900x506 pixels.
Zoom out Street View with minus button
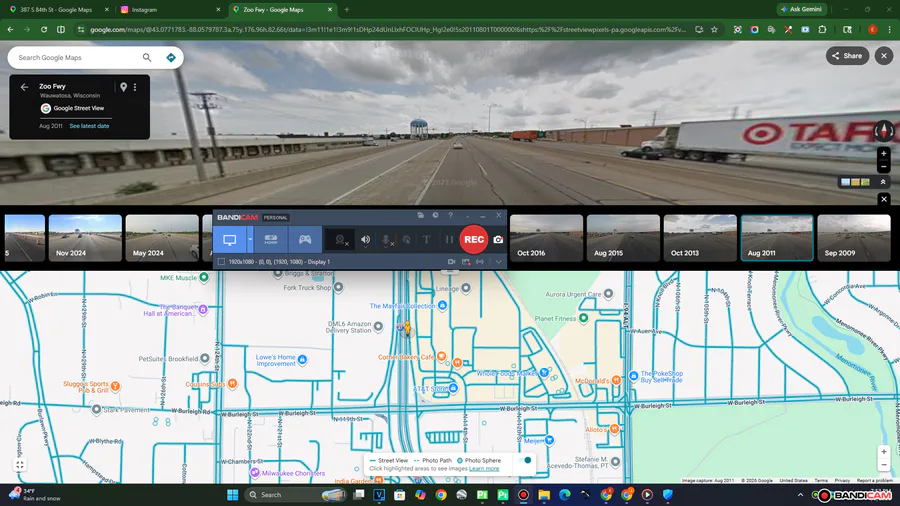tap(884, 167)
